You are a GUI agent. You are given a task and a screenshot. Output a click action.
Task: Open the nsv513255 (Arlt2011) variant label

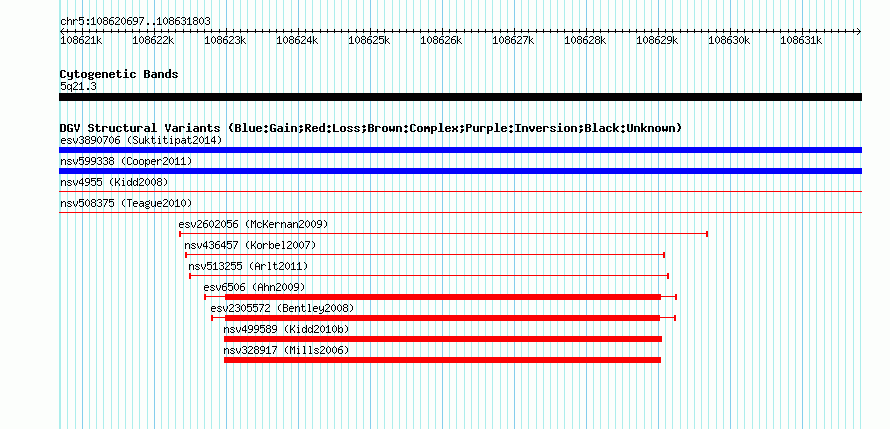(x=248, y=266)
